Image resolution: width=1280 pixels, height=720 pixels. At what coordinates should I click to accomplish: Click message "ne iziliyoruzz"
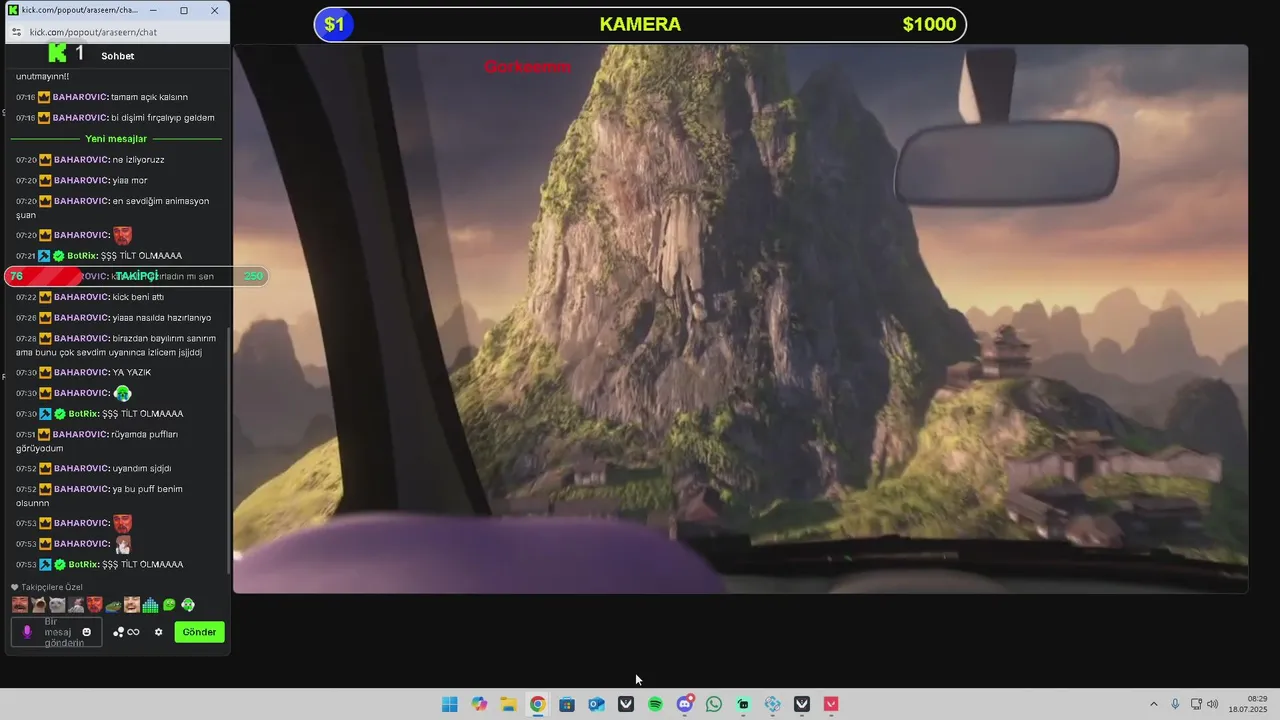click(x=138, y=160)
